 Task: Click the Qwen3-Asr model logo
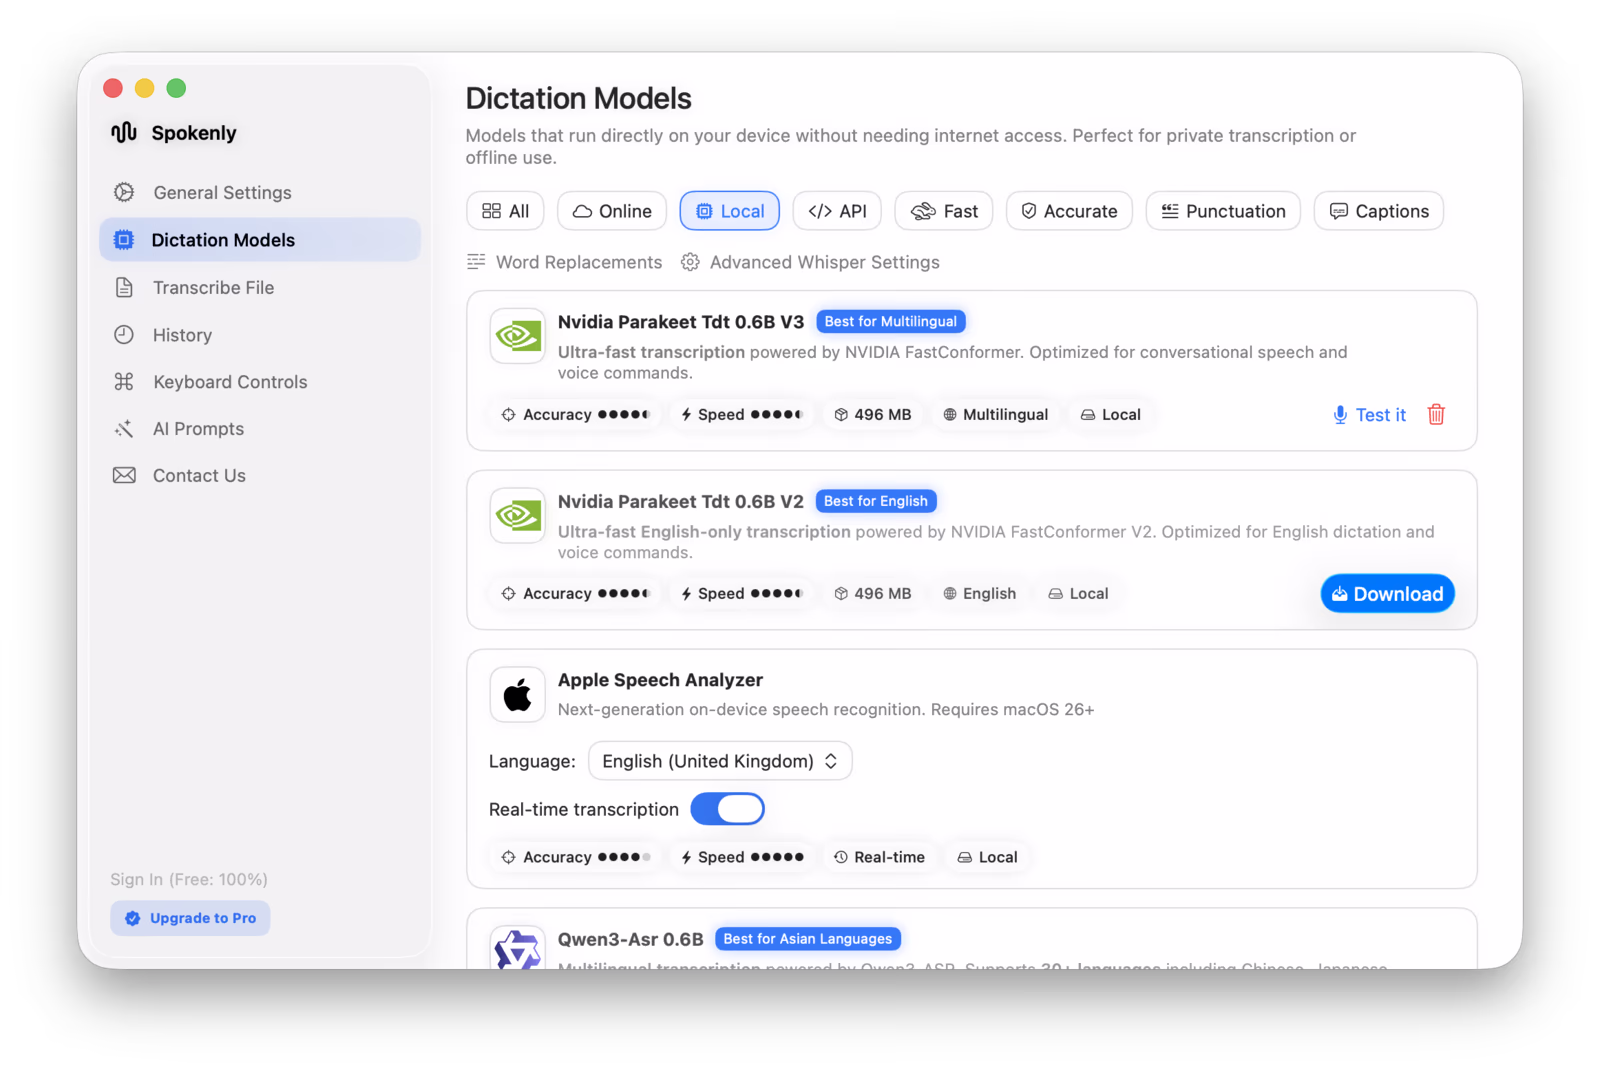517,948
